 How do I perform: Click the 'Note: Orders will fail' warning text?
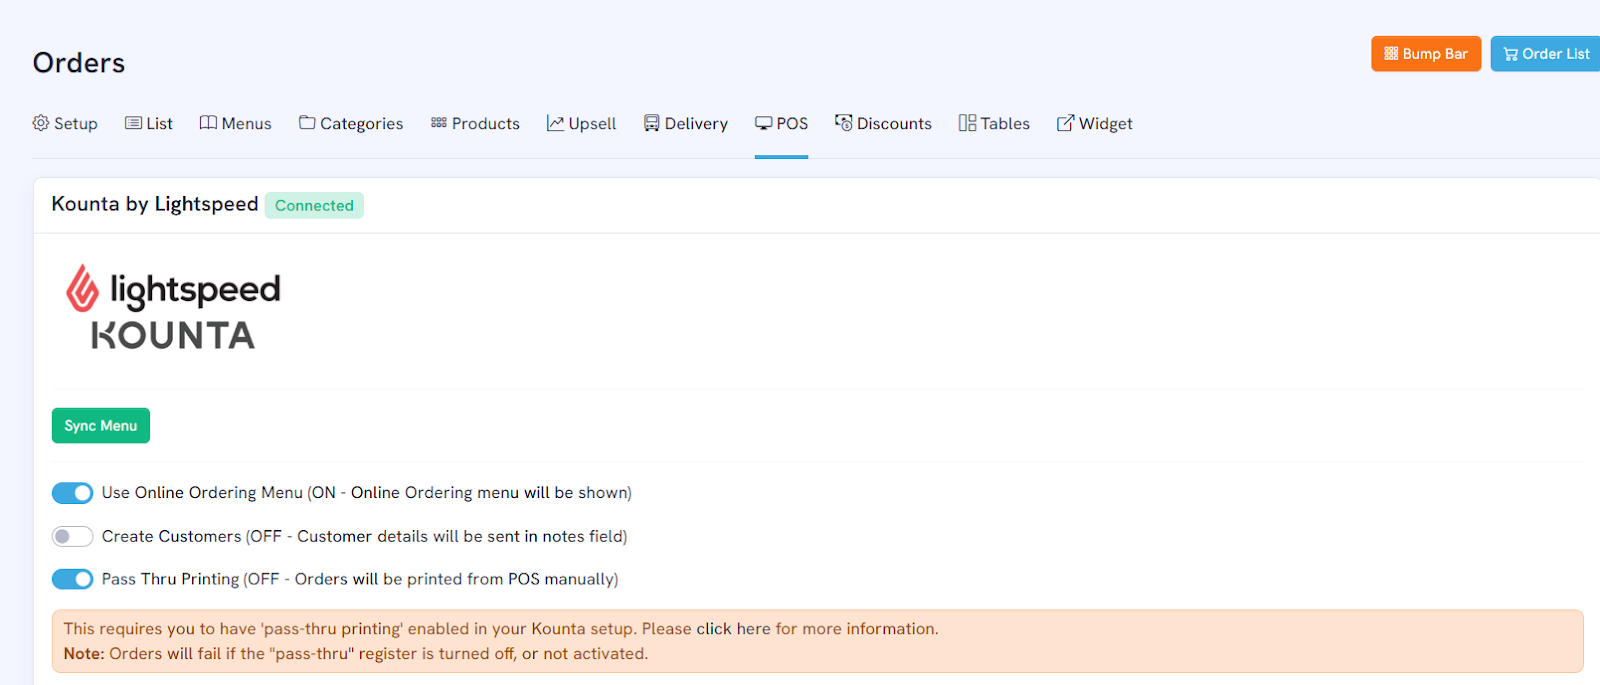coord(356,654)
